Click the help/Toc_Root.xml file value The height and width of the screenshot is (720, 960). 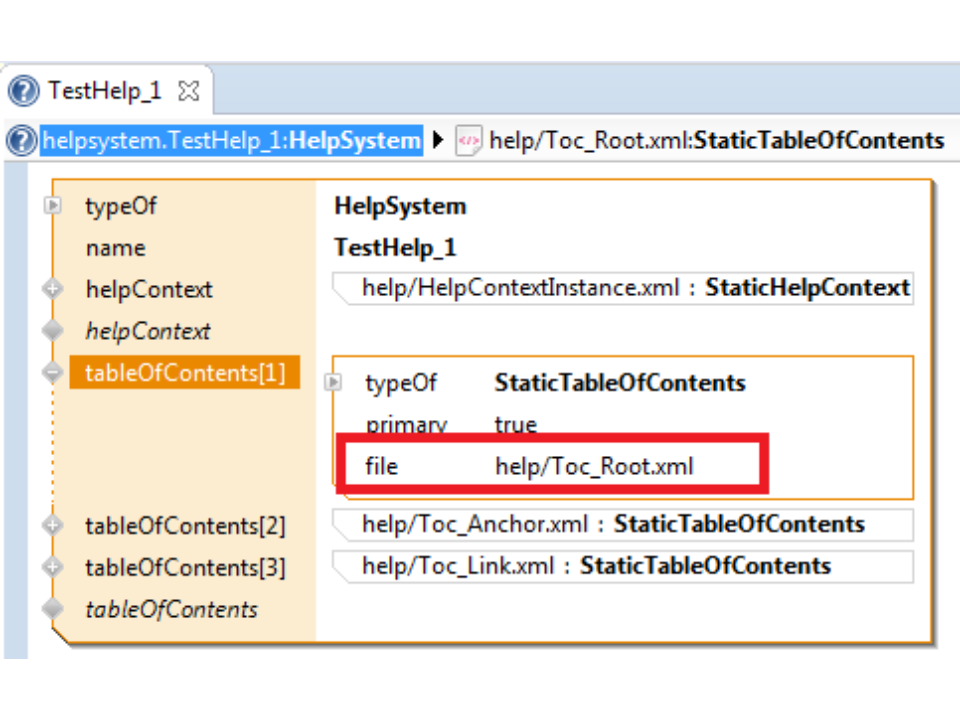pyautogui.click(x=594, y=466)
